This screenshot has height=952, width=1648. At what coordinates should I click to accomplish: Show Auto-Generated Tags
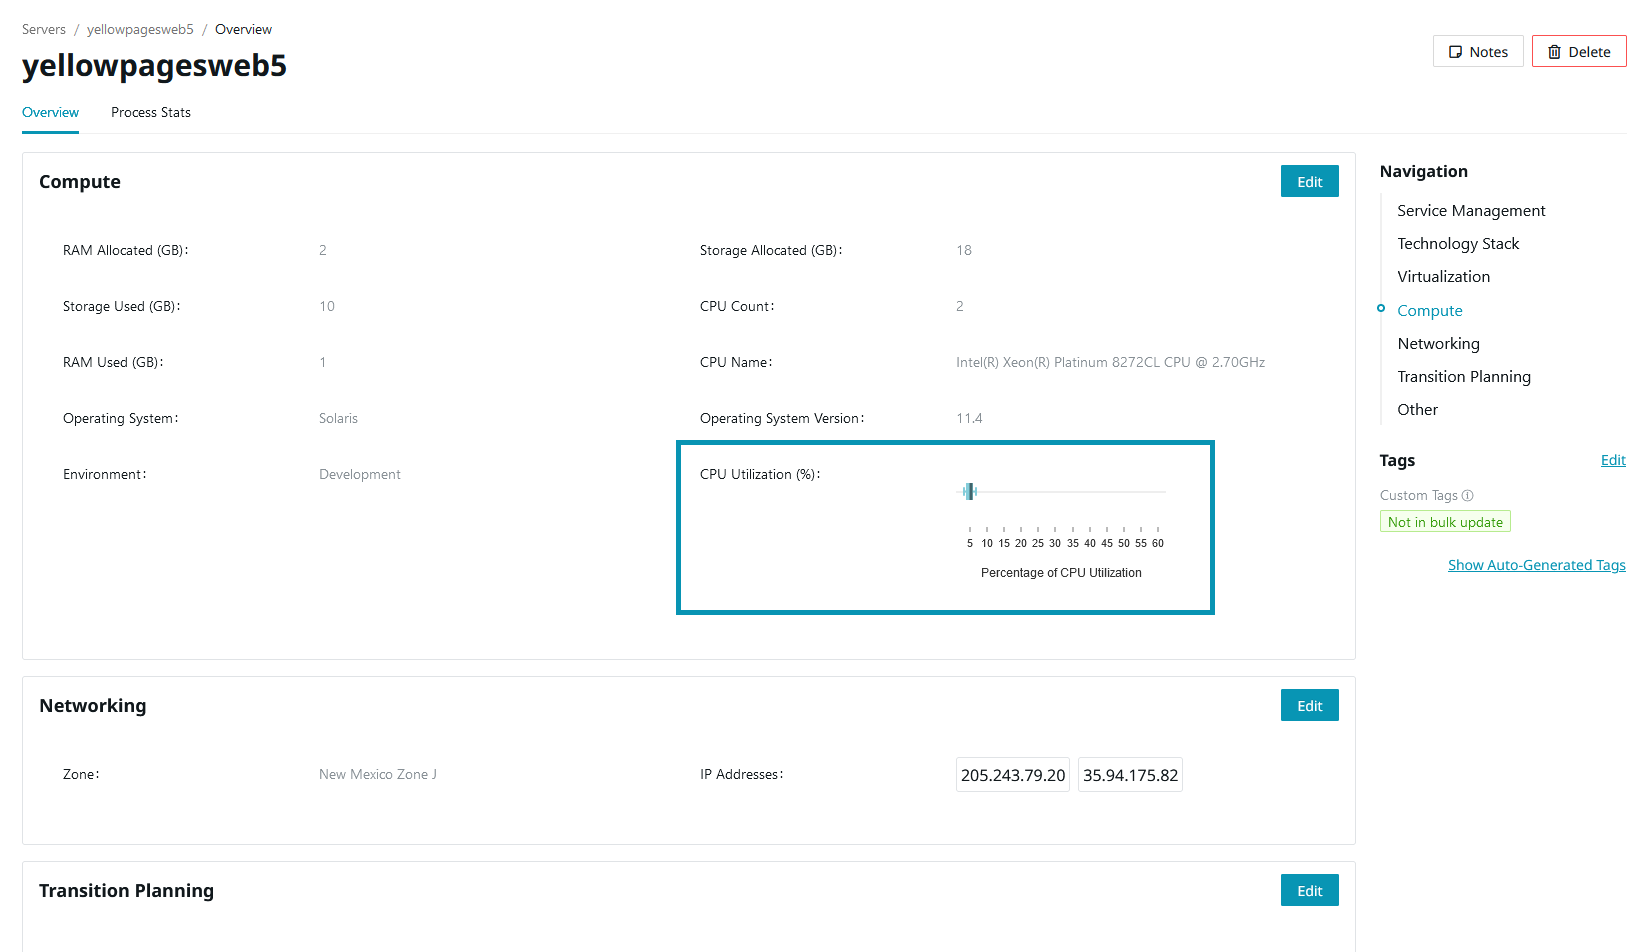coord(1536,565)
